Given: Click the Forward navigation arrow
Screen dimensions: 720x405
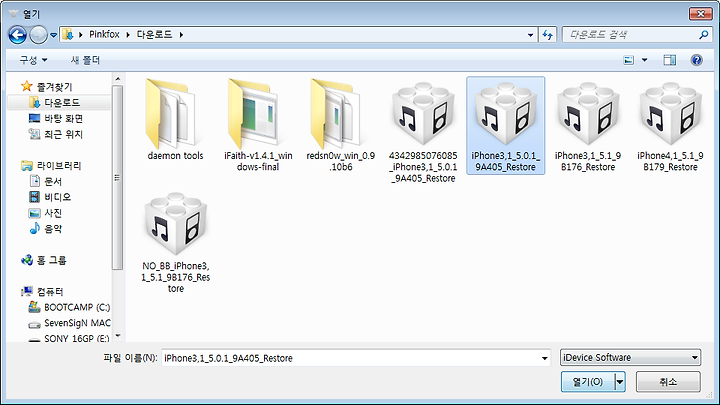Looking at the screenshot, I should click(39, 35).
